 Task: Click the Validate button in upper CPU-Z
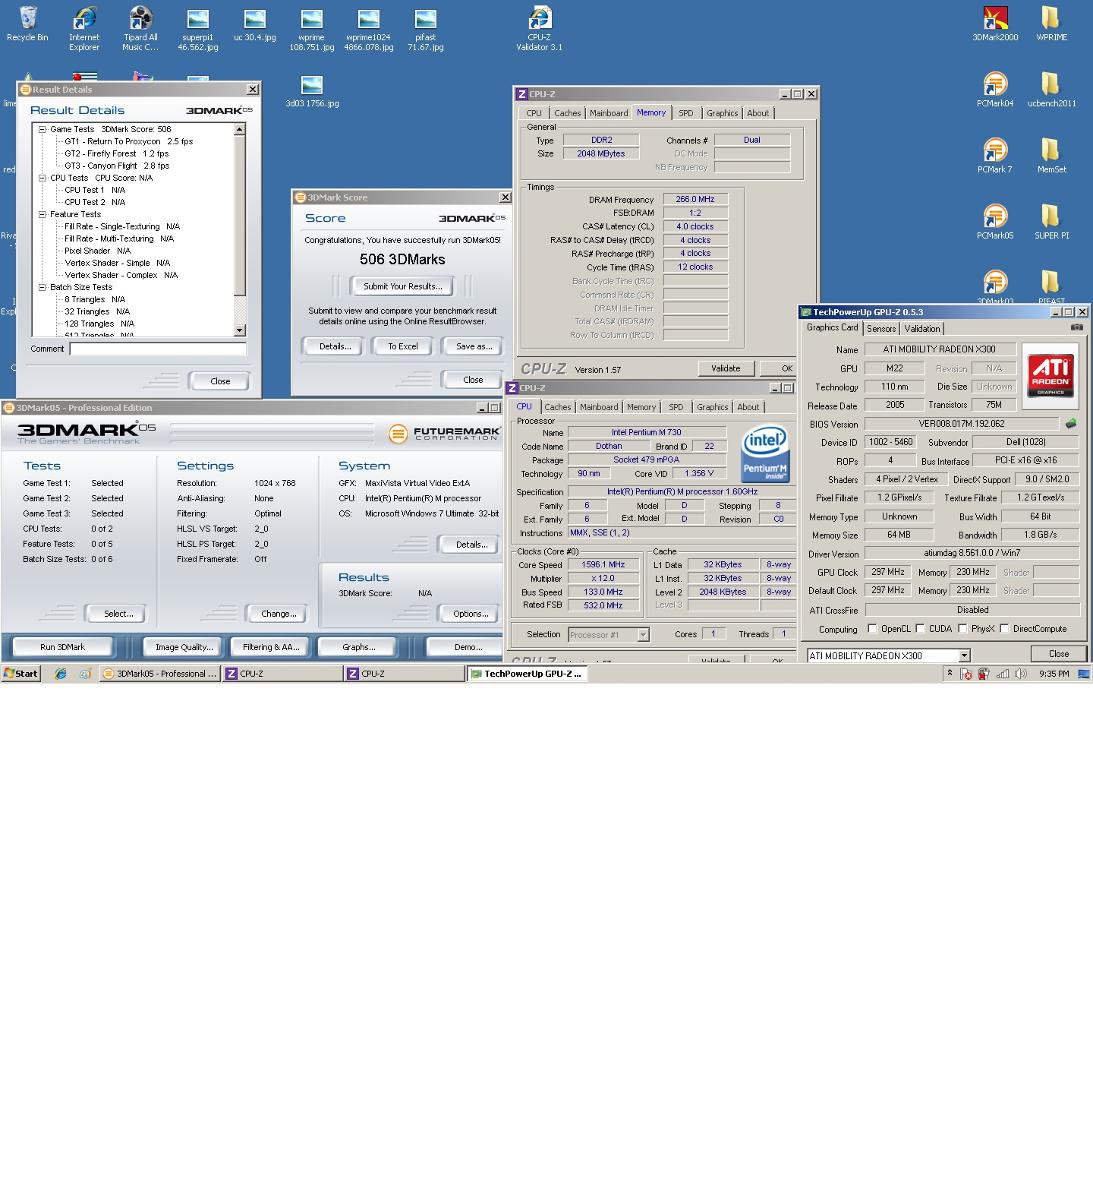click(x=725, y=368)
